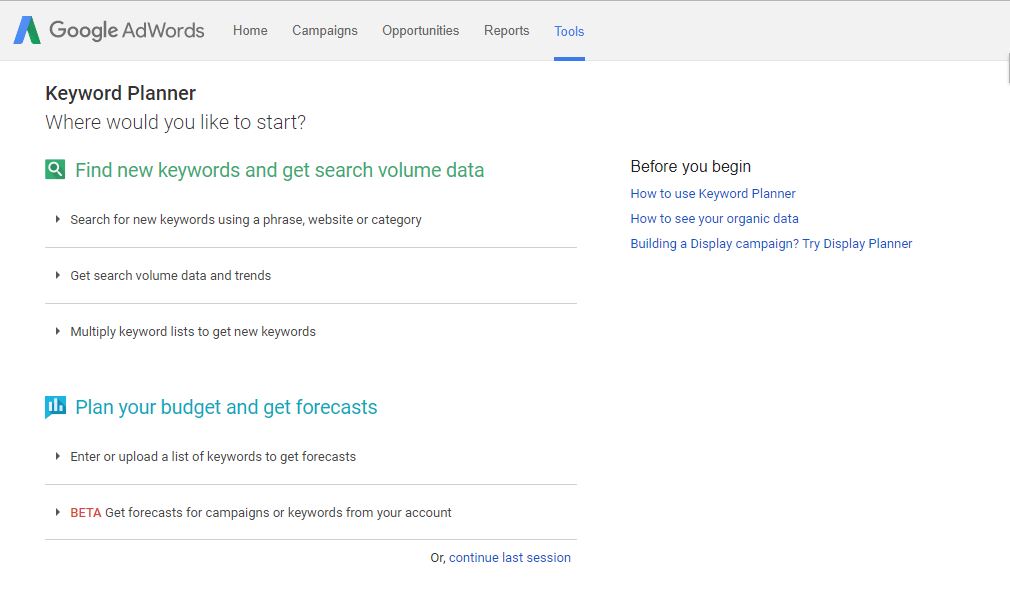Click the 'Before you begin' heading
This screenshot has width=1010, height=608.
click(691, 166)
